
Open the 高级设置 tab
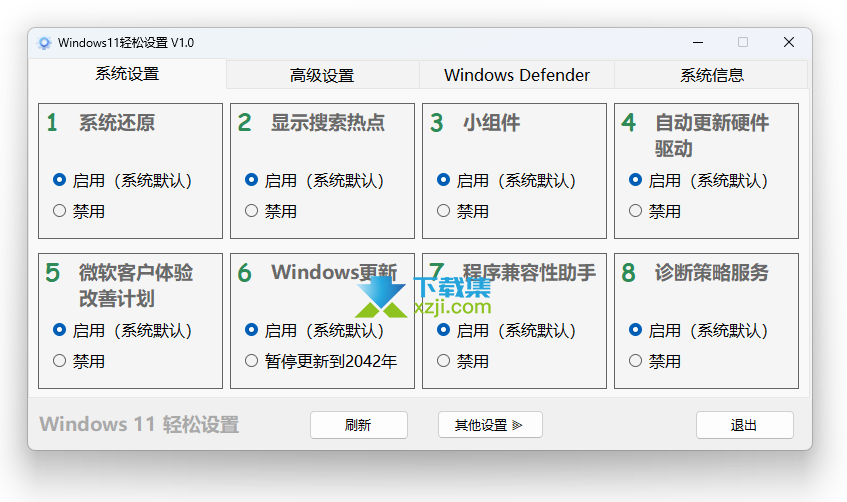322,75
